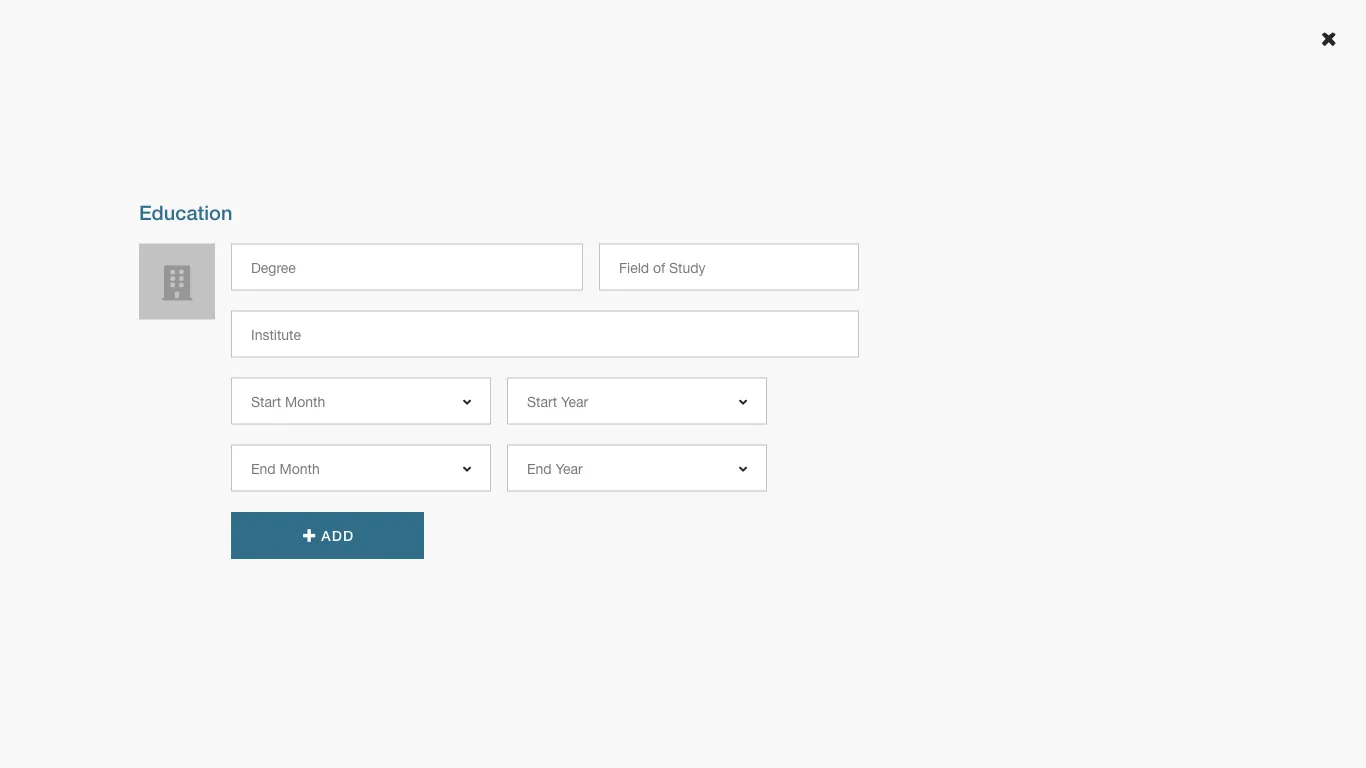Screen dimensions: 1366x768
Task: Click the ADD text label
Action: point(338,536)
